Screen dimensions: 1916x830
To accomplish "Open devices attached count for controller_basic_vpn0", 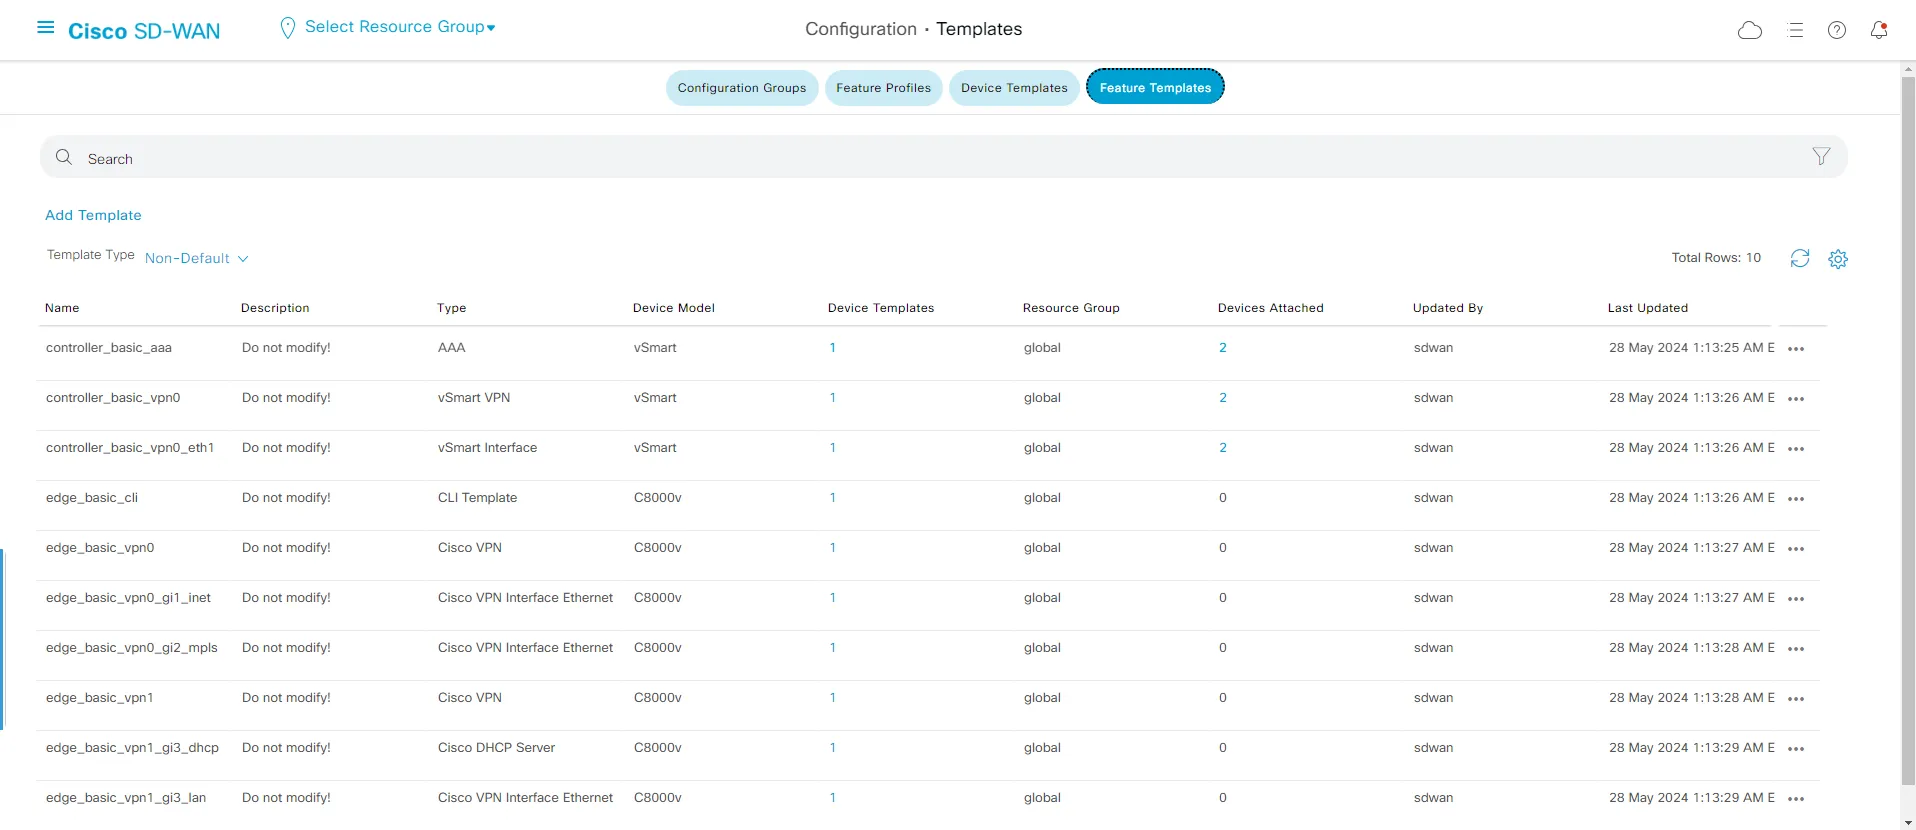I will 1222,398.
